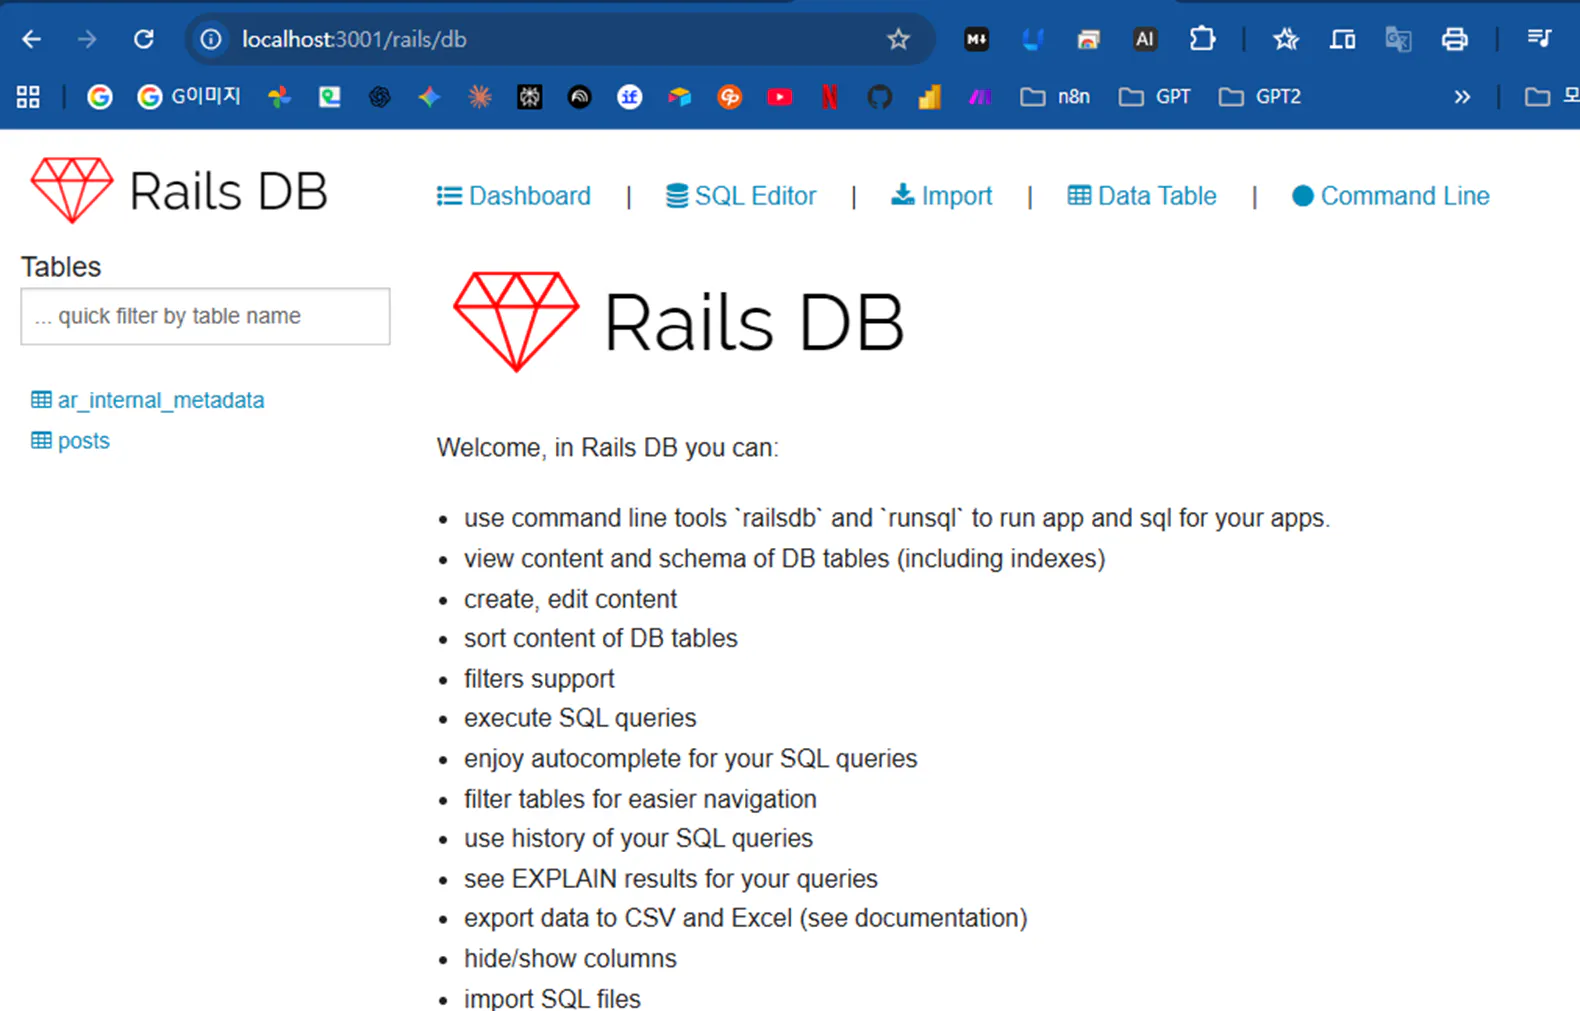Open the Markdown (M↓) extension
This screenshot has width=1580, height=1011.
tap(976, 39)
